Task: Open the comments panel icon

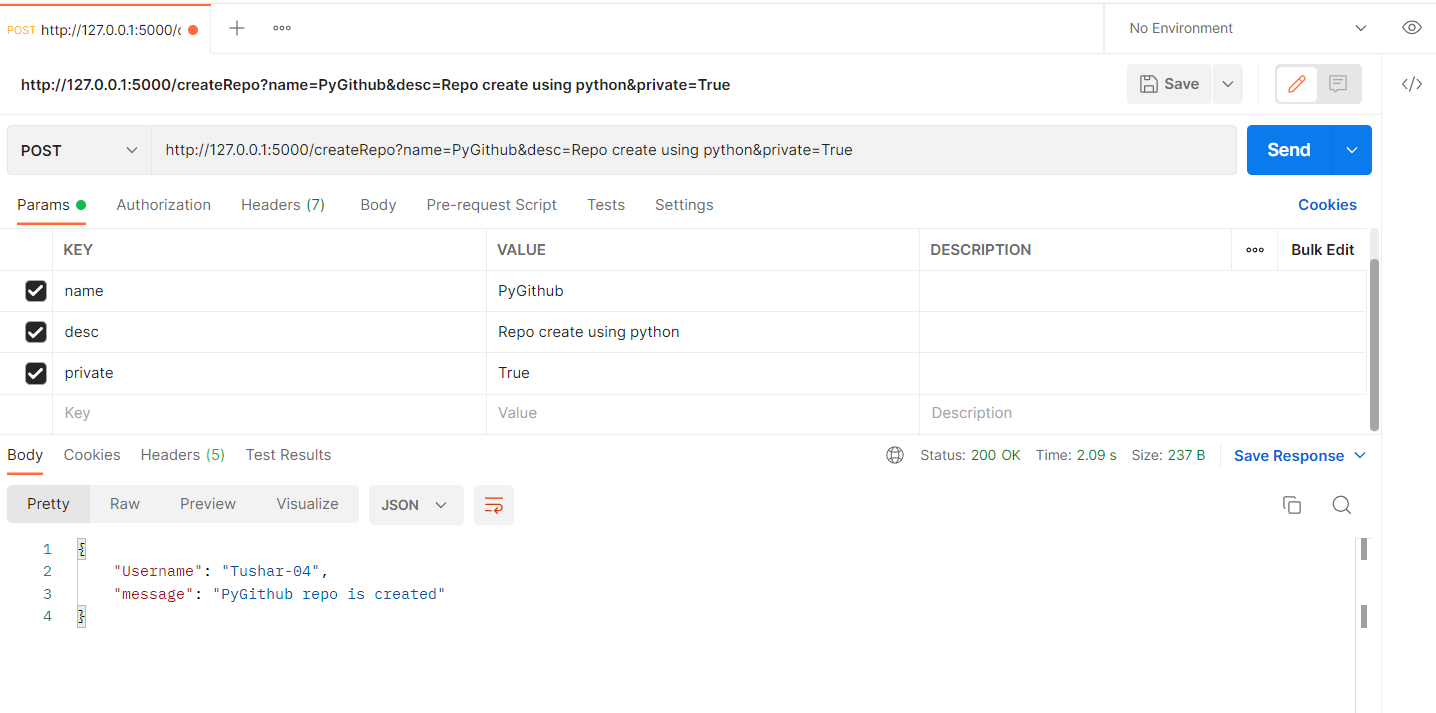Action: click(1338, 84)
